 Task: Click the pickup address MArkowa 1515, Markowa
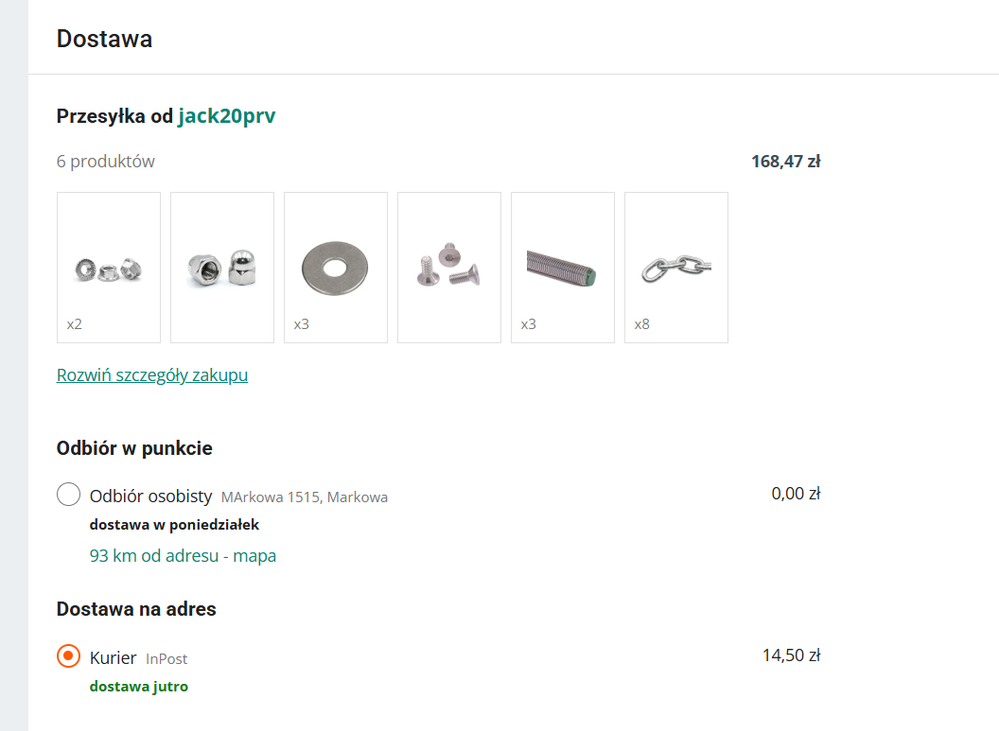pyautogui.click(x=304, y=497)
